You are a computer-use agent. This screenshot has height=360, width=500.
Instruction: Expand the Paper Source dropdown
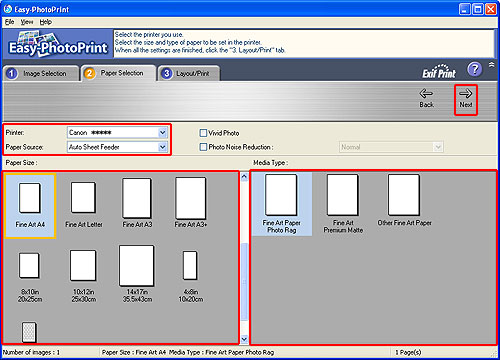pyautogui.click(x=162, y=147)
